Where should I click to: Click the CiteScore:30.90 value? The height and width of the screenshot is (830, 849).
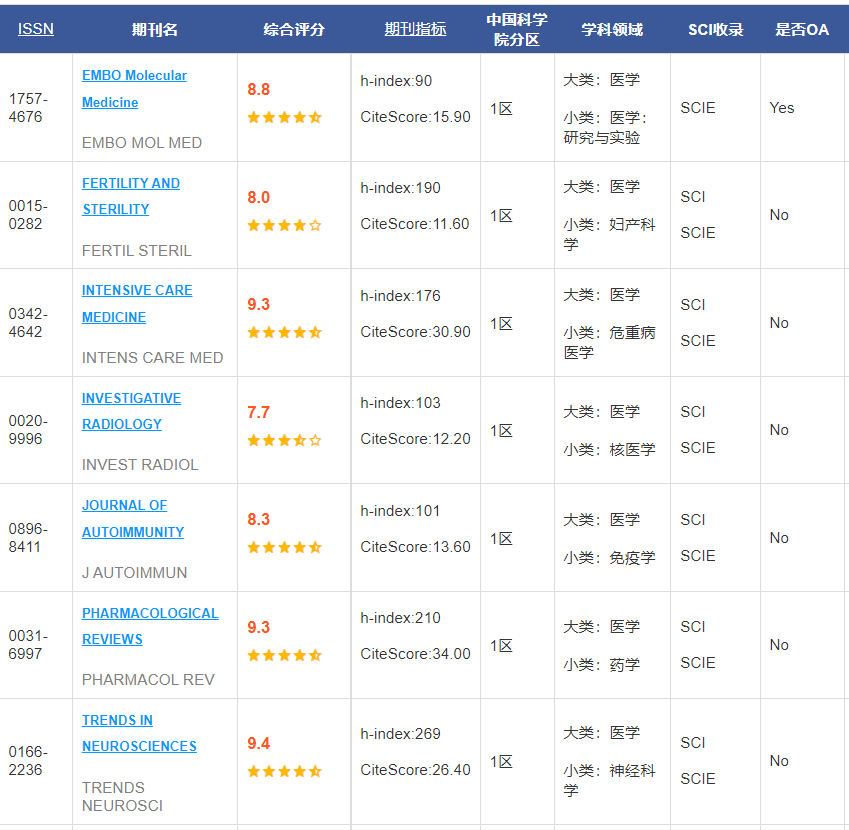(415, 332)
